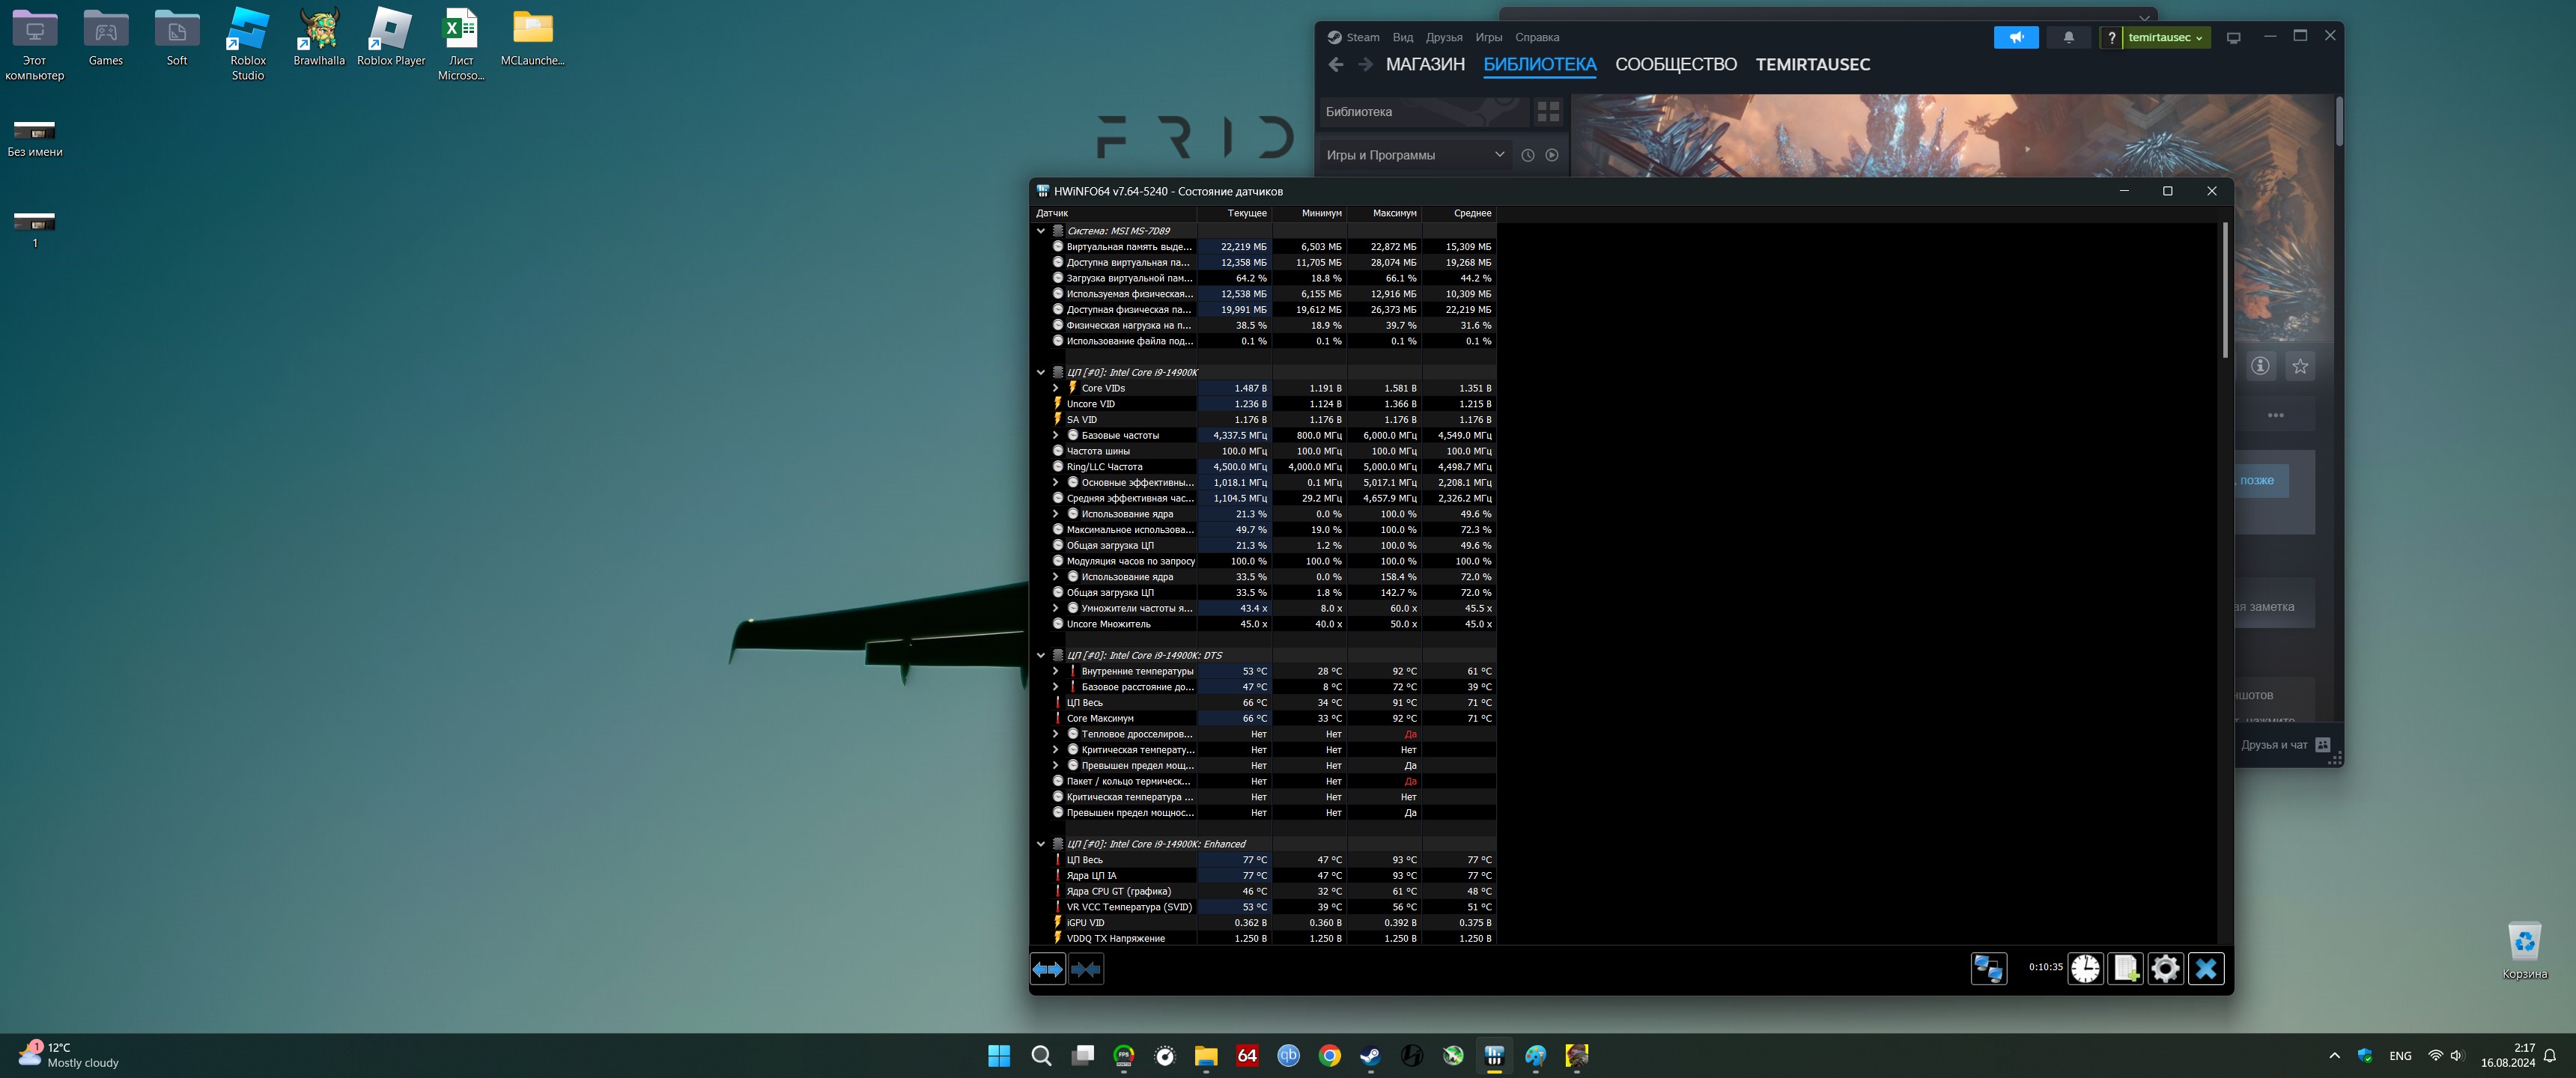This screenshot has height=1078, width=2576.
Task: Open Steam notifications bell
Action: coord(2068,37)
